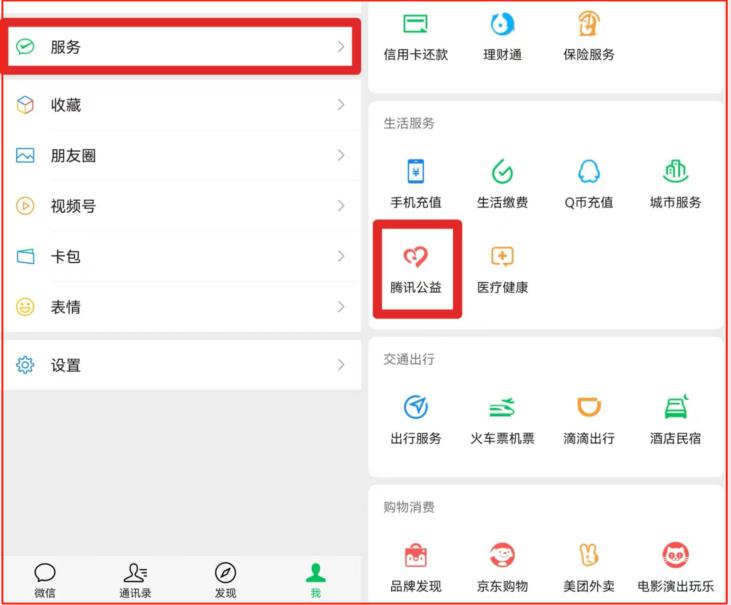The height and width of the screenshot is (605, 731).
Task: Open 城市服务 city services icon
Action: [676, 171]
